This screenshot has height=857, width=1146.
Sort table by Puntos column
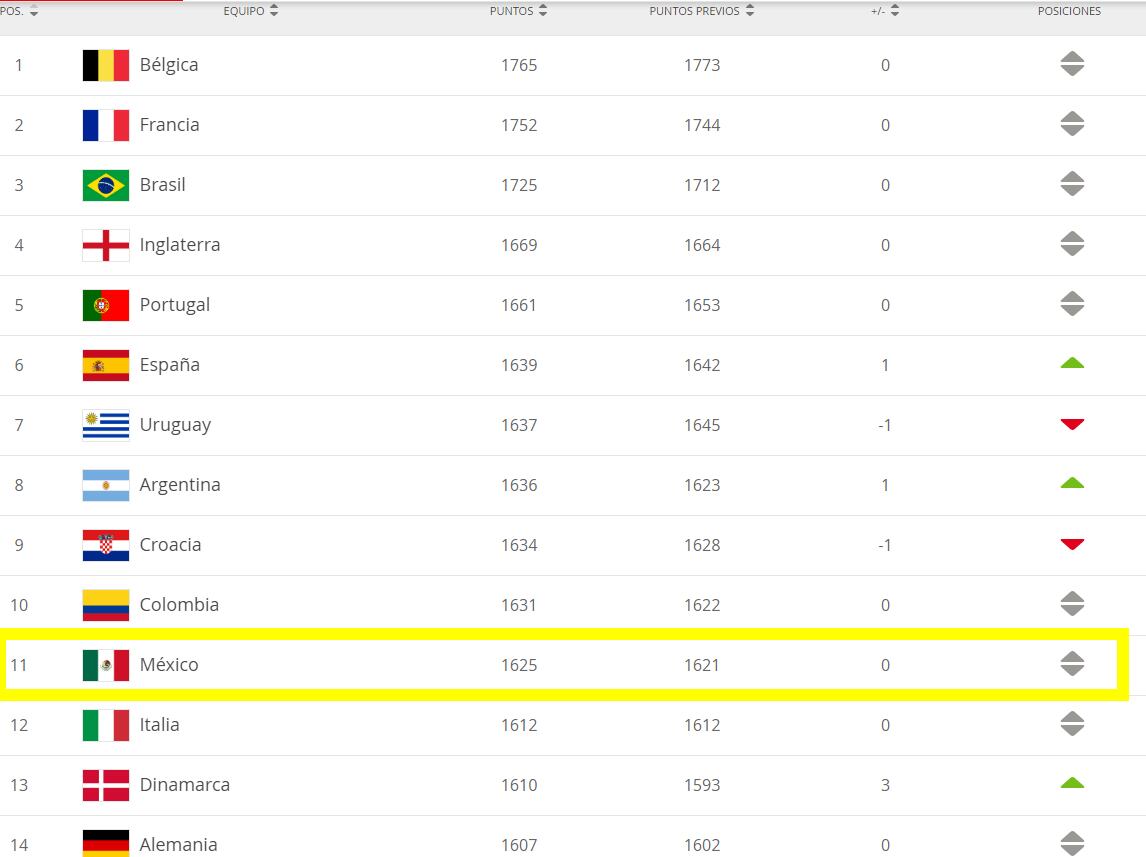tap(518, 11)
